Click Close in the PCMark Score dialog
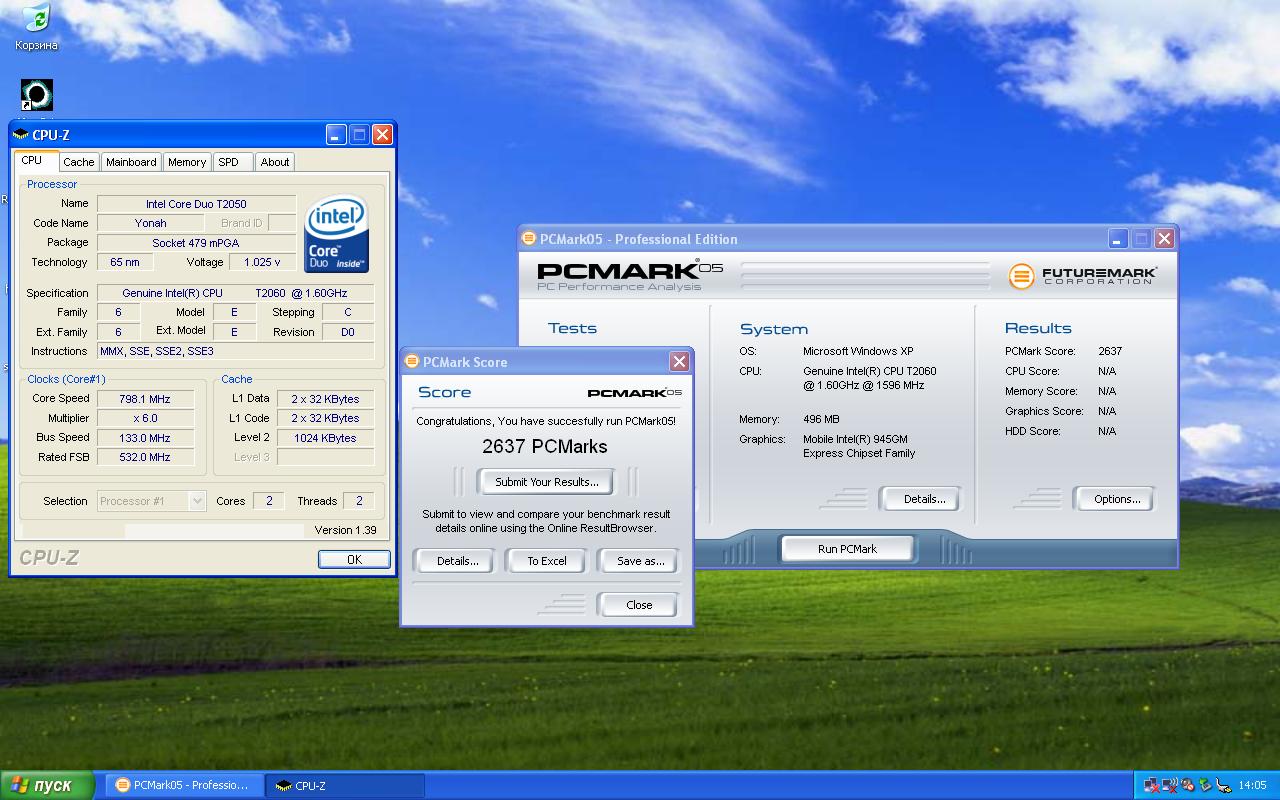Screen dimensions: 1280x800 coord(639,605)
